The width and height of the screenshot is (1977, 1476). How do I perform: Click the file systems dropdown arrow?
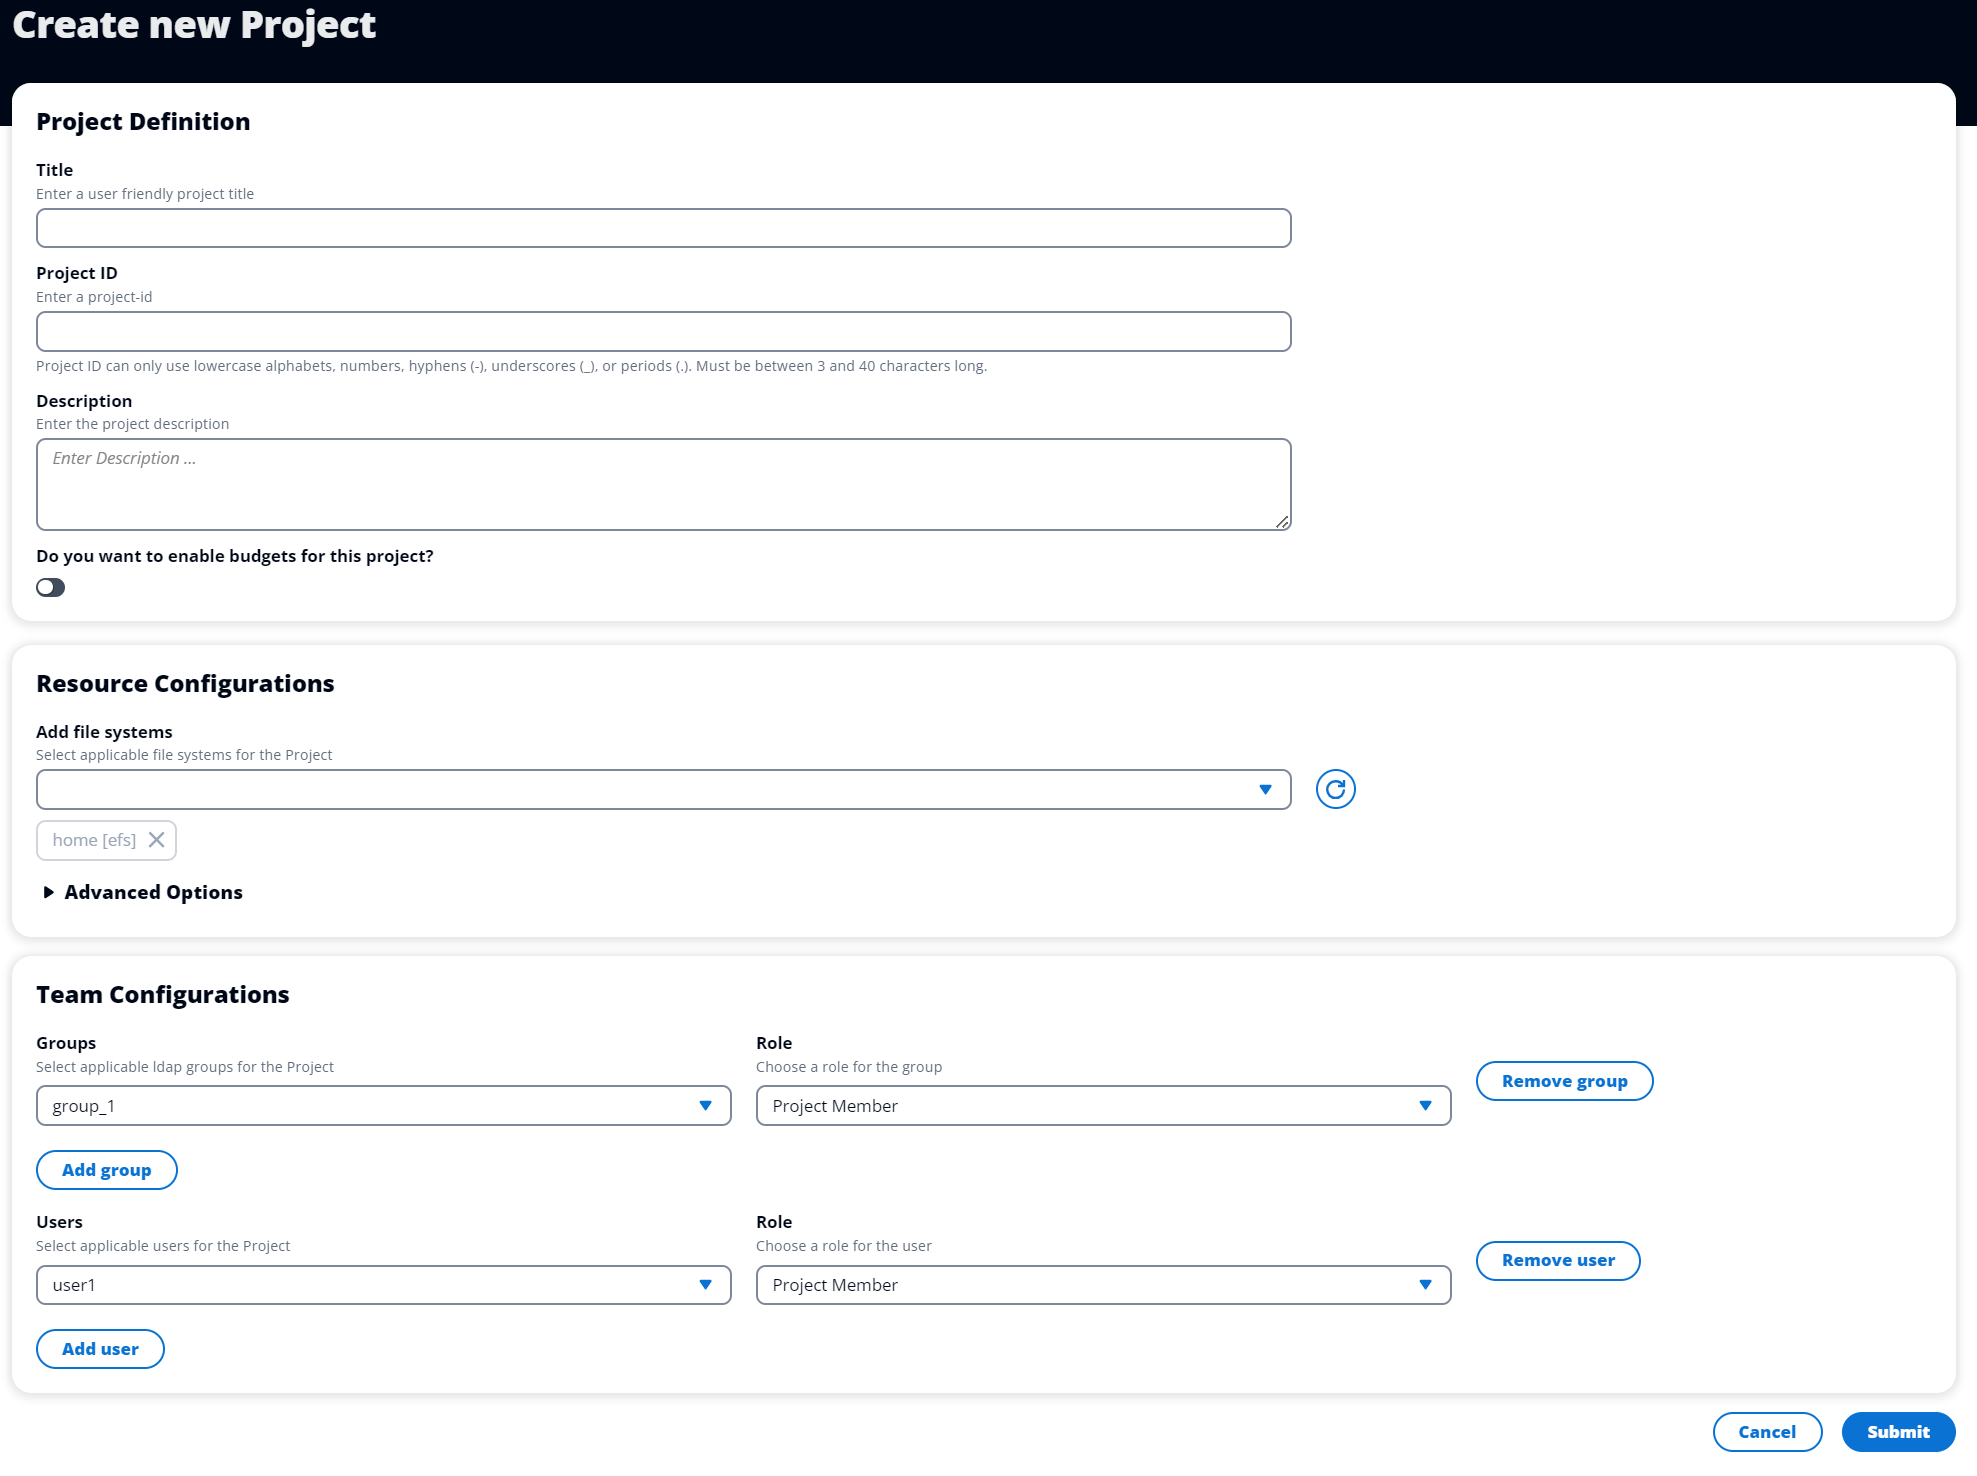[x=1270, y=789]
